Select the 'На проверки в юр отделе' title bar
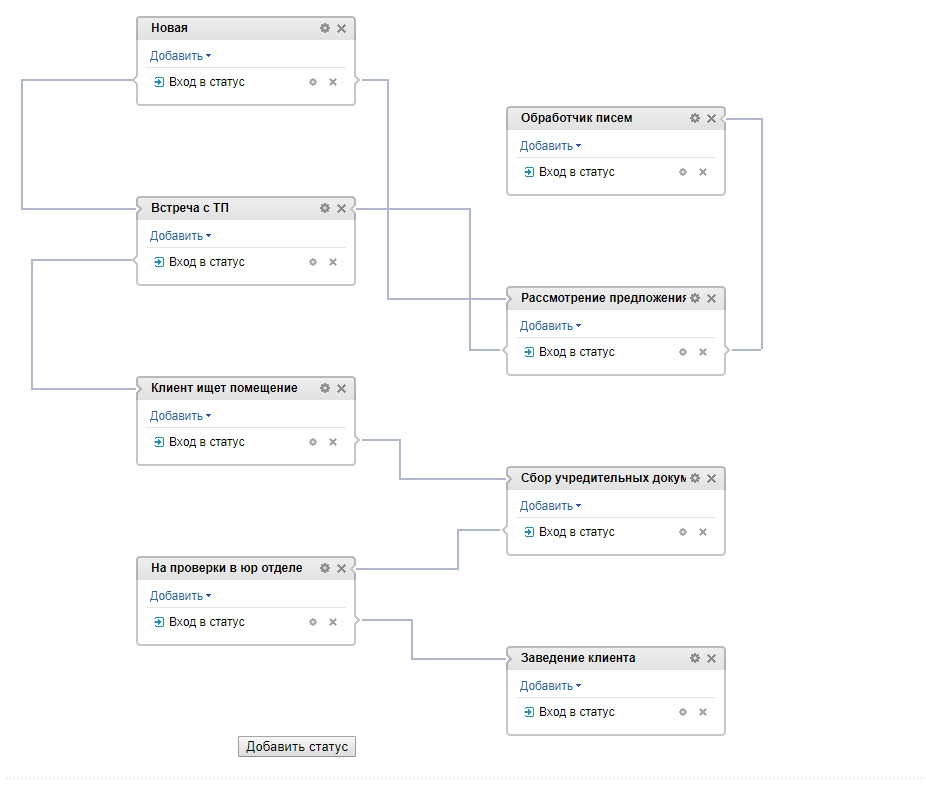The image size is (926, 786). [226, 568]
